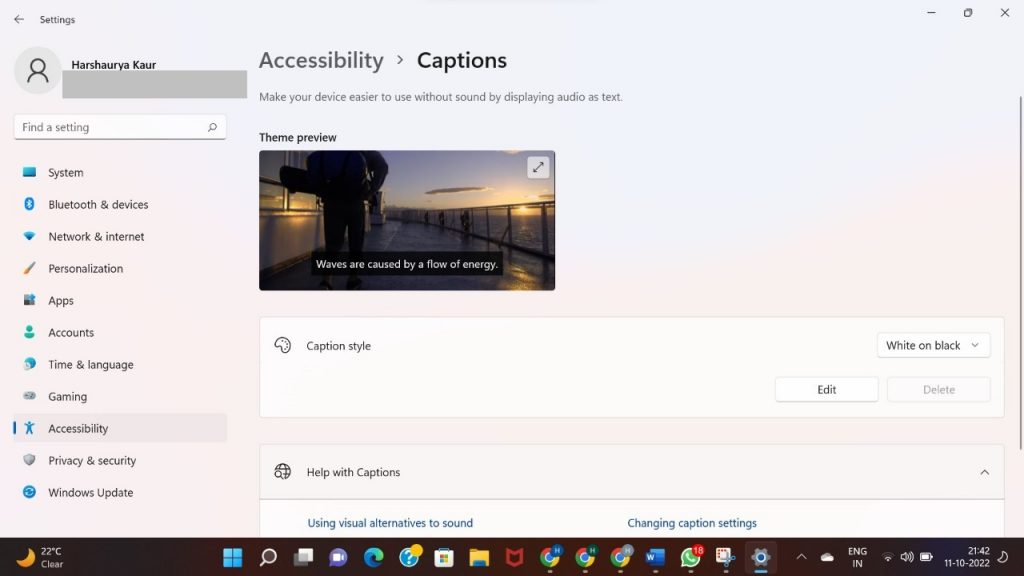Image resolution: width=1024 pixels, height=576 pixels.
Task: Open the Personalization settings page
Action: click(x=86, y=269)
